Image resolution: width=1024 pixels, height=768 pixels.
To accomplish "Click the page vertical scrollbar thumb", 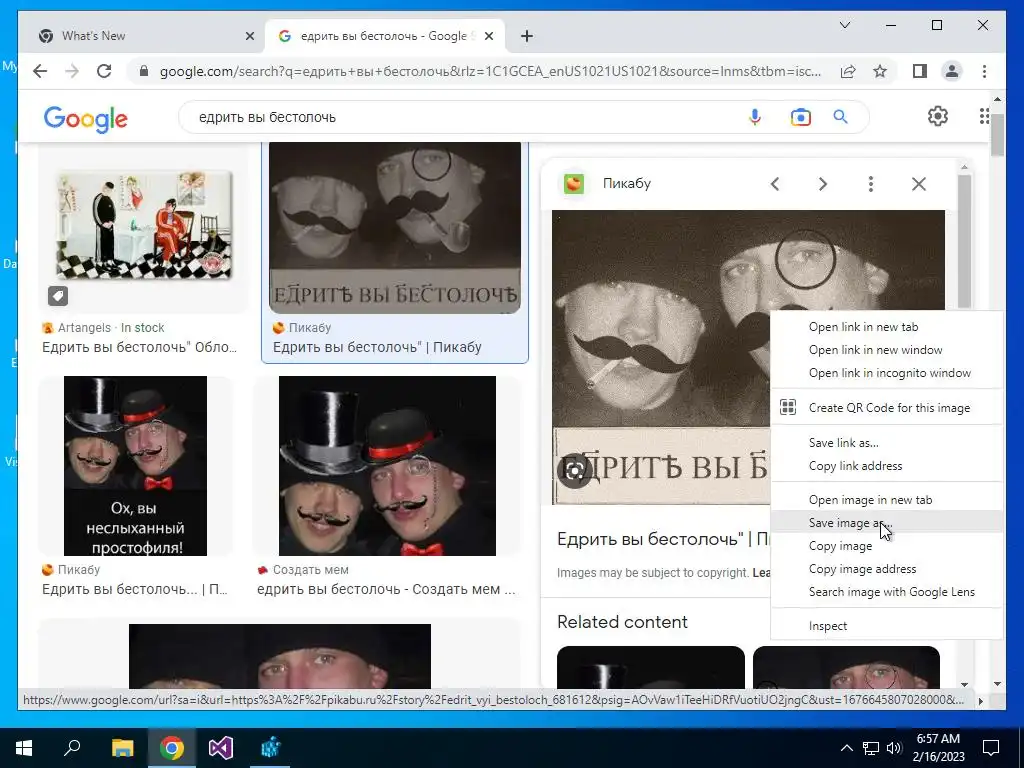I will tap(997, 134).
